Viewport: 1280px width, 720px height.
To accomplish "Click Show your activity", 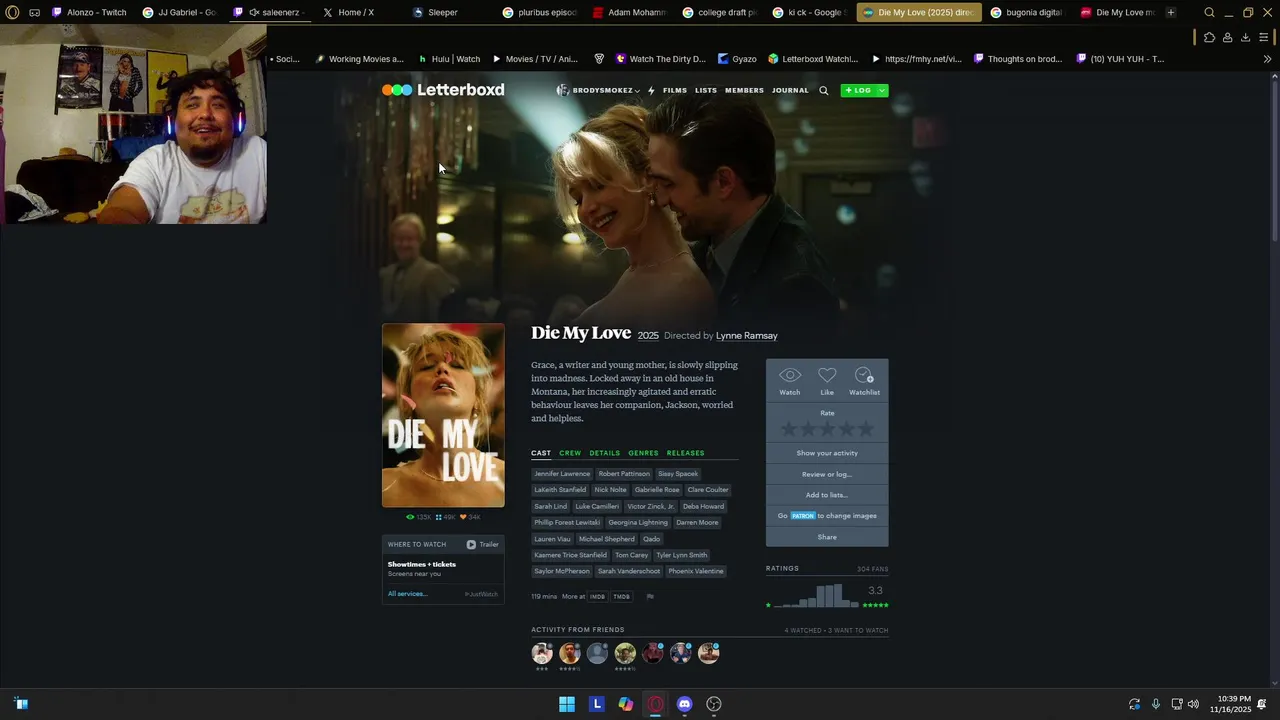I will (x=827, y=453).
